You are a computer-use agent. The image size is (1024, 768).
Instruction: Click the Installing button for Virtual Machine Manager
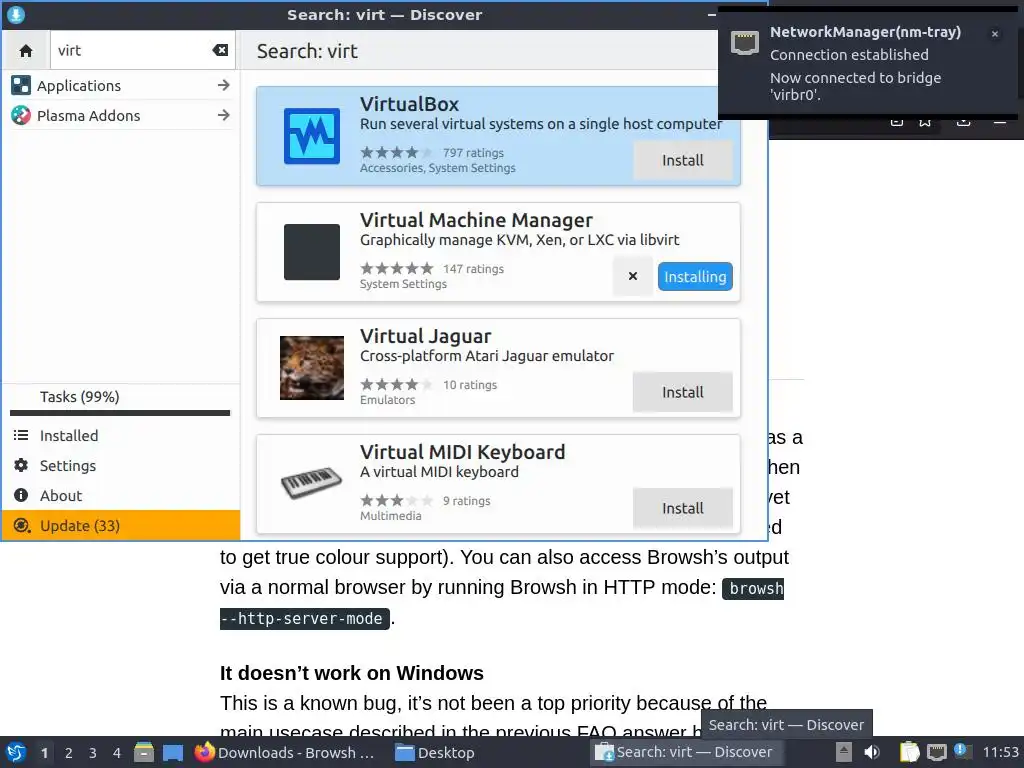click(695, 276)
